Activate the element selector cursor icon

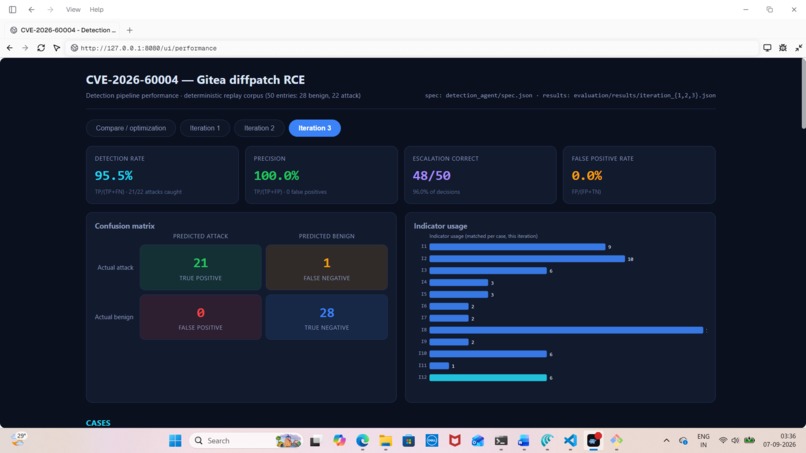point(57,48)
